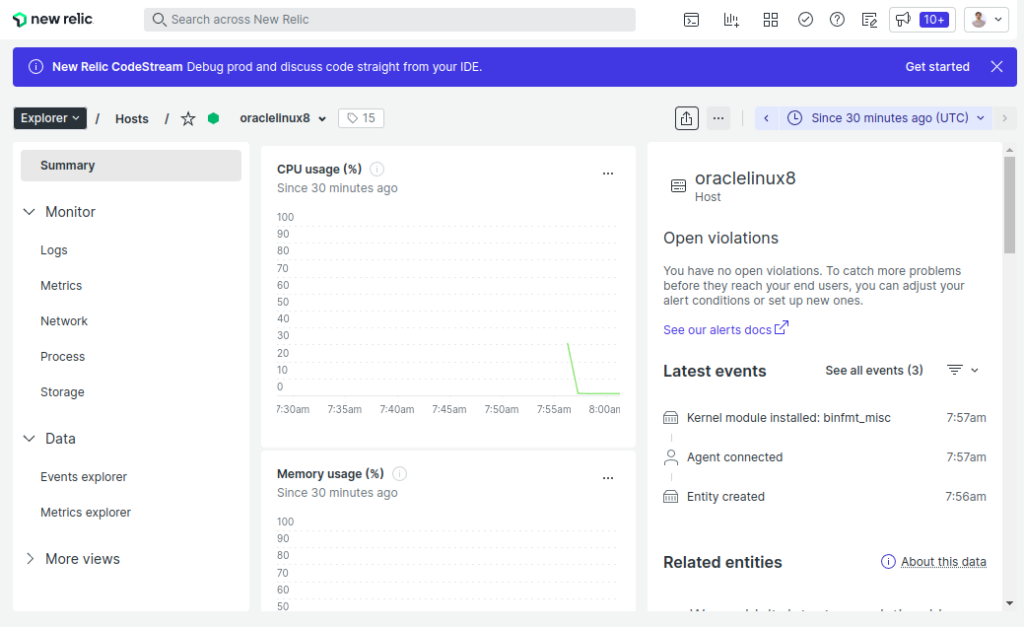Image resolution: width=1024 pixels, height=627 pixels.
Task: Click scrollbar down arrow in right panel
Action: pyautogui.click(x=1010, y=603)
